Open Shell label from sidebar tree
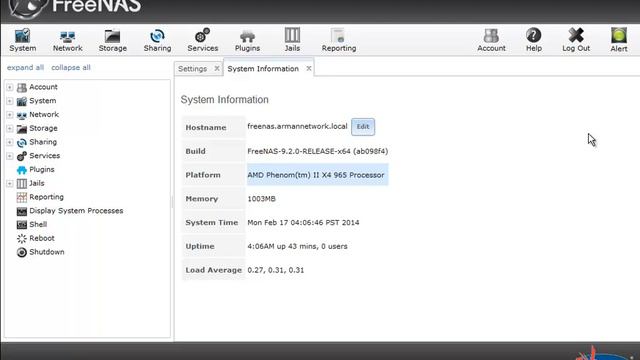Screen dimensions: 640x360 tap(38, 224)
